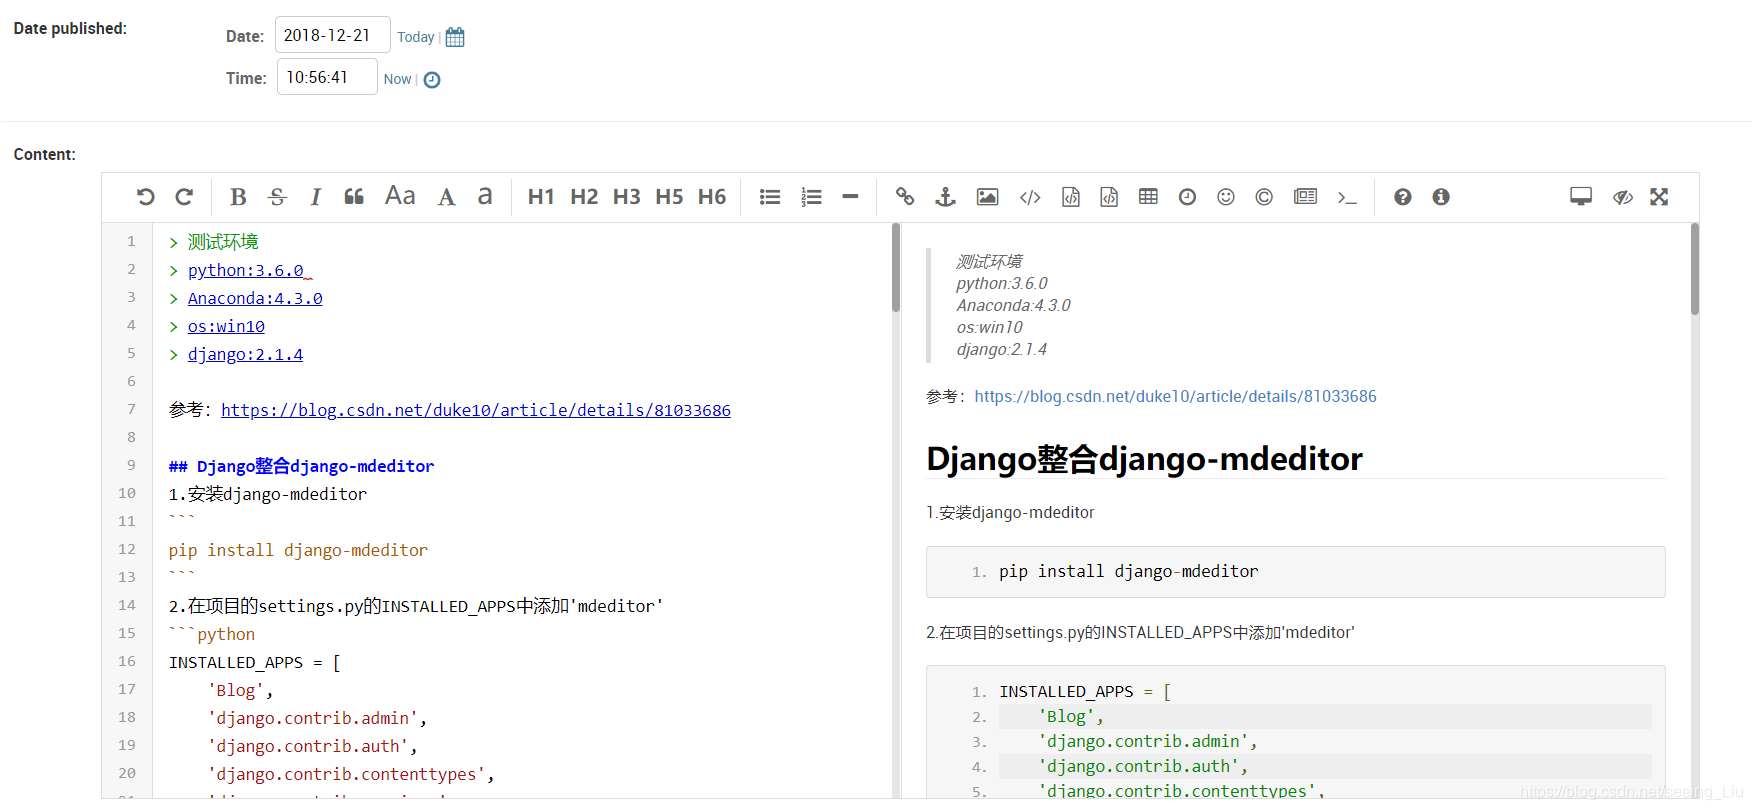Click 'INSTALLED_APPS = [' on editor line 16
This screenshot has height=810, width=1752.
[255, 662]
